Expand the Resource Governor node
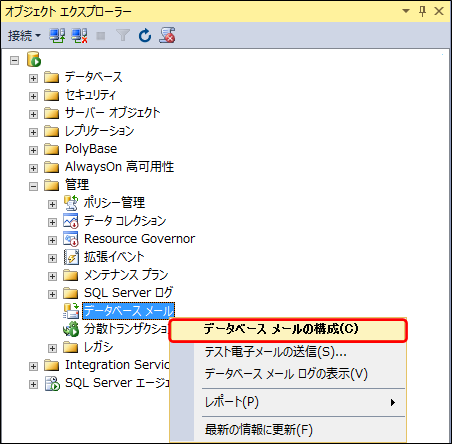This screenshot has height=444, width=452. pyautogui.click(x=52, y=240)
